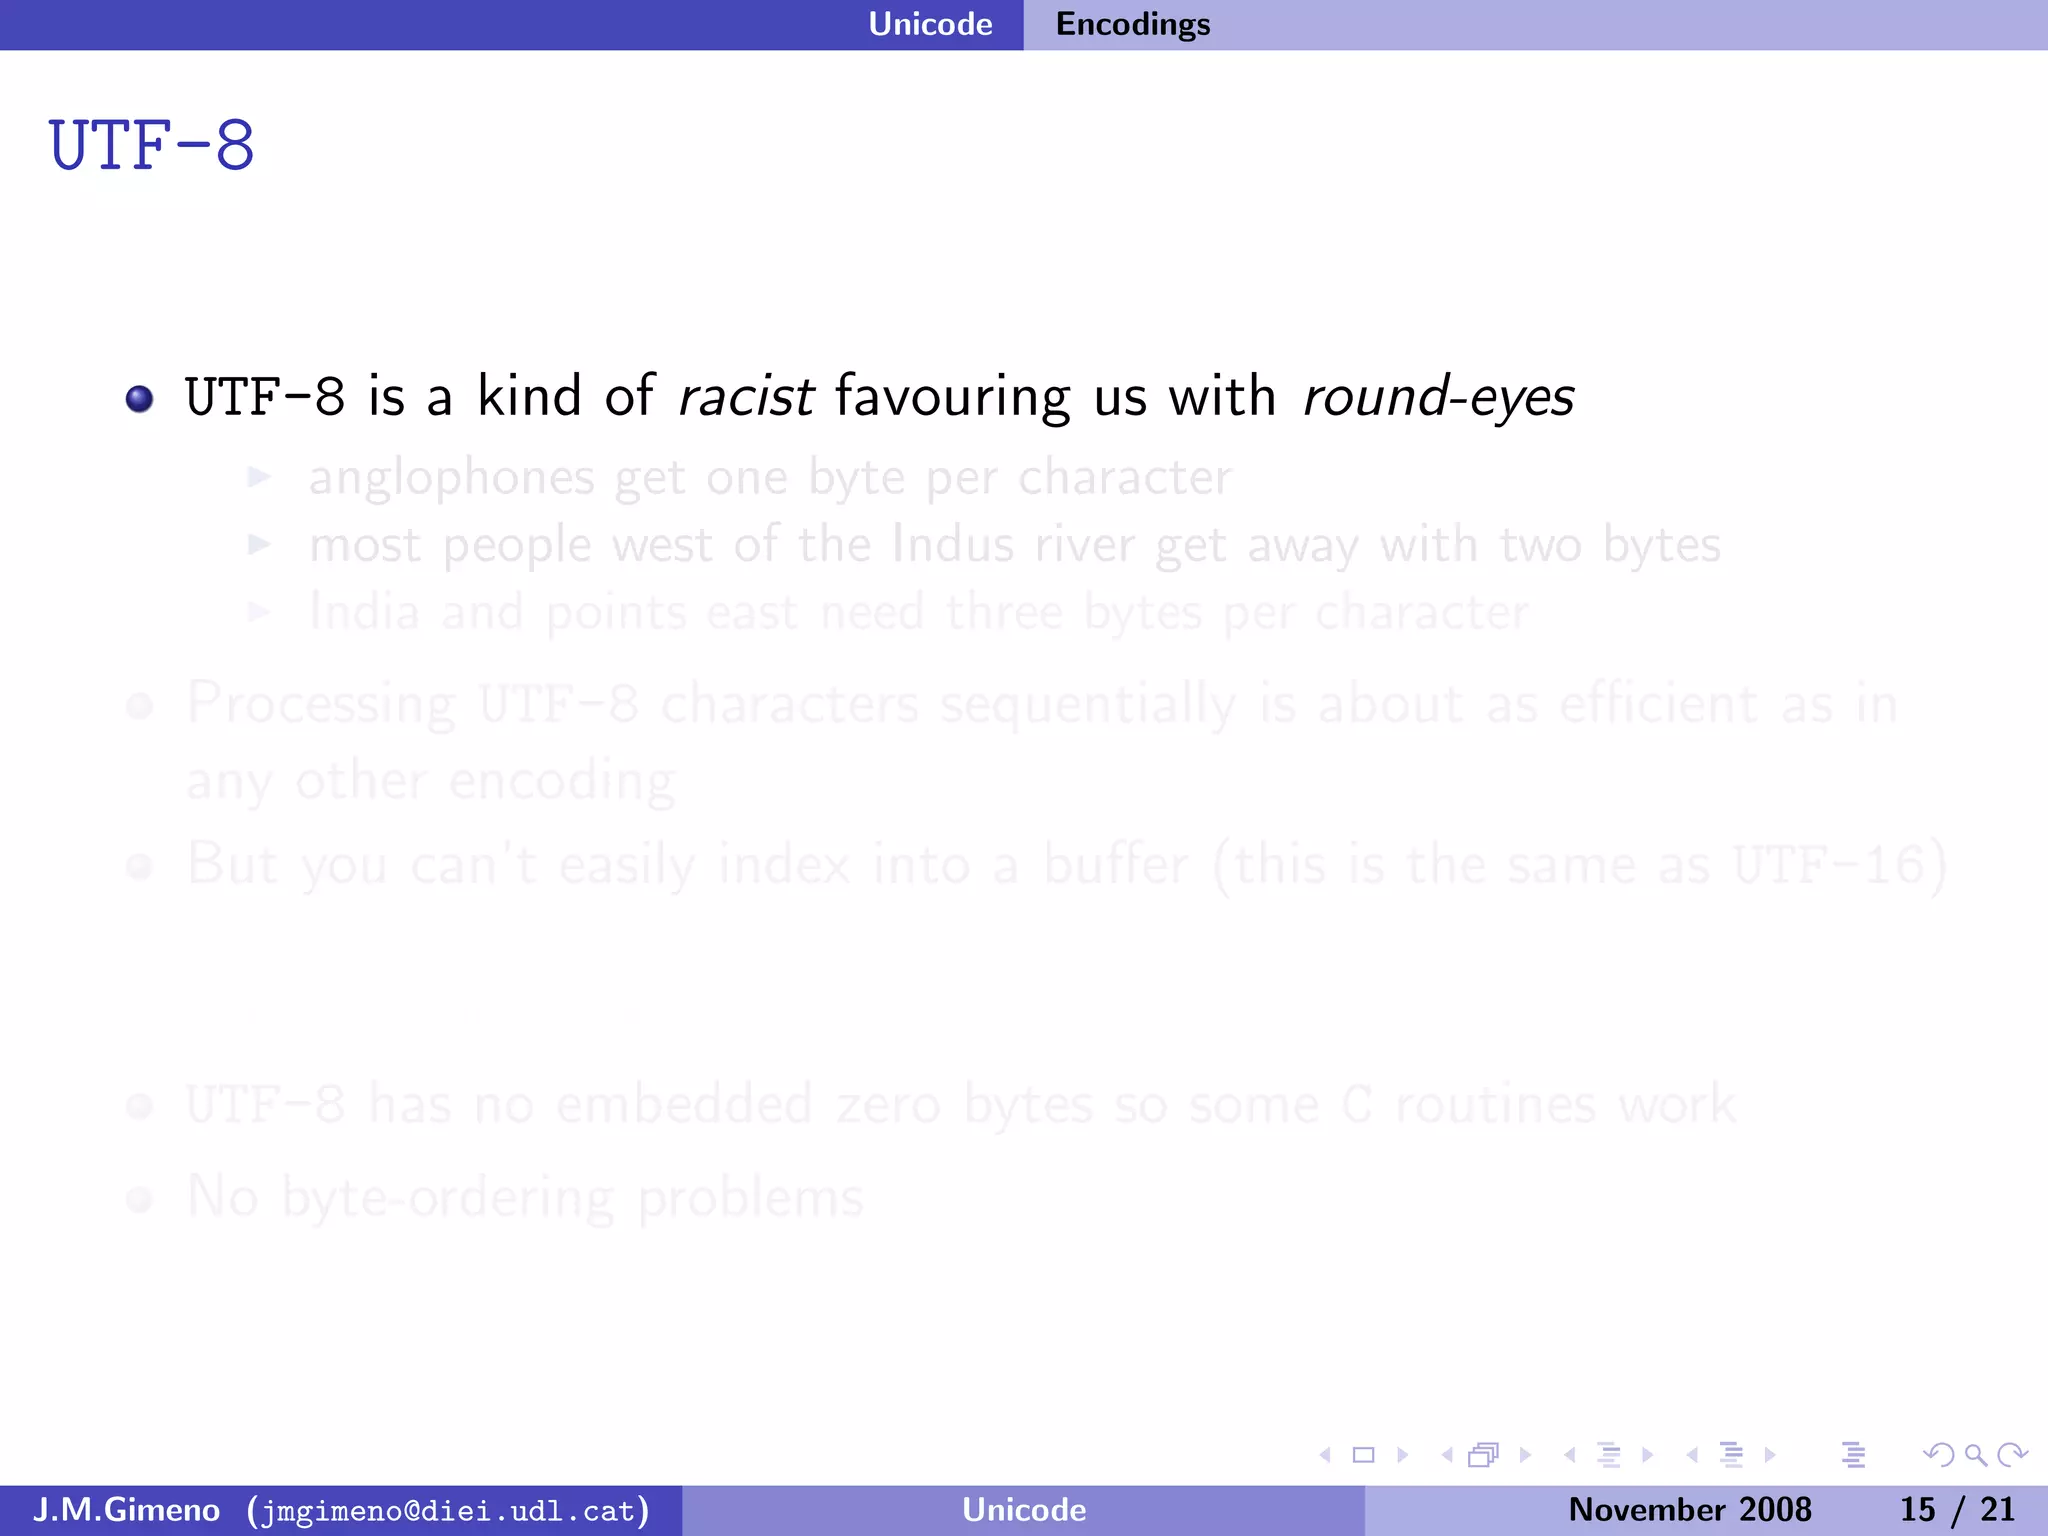2048x1536 pixels.
Task: Jump to next subsection arrow
Action: tap(1648, 1455)
